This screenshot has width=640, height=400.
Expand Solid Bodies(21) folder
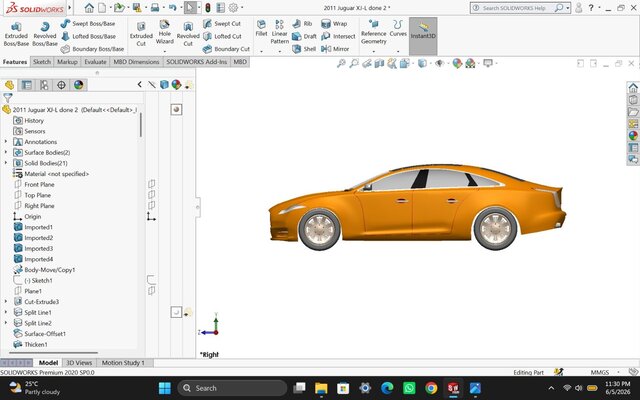[x=6, y=163]
